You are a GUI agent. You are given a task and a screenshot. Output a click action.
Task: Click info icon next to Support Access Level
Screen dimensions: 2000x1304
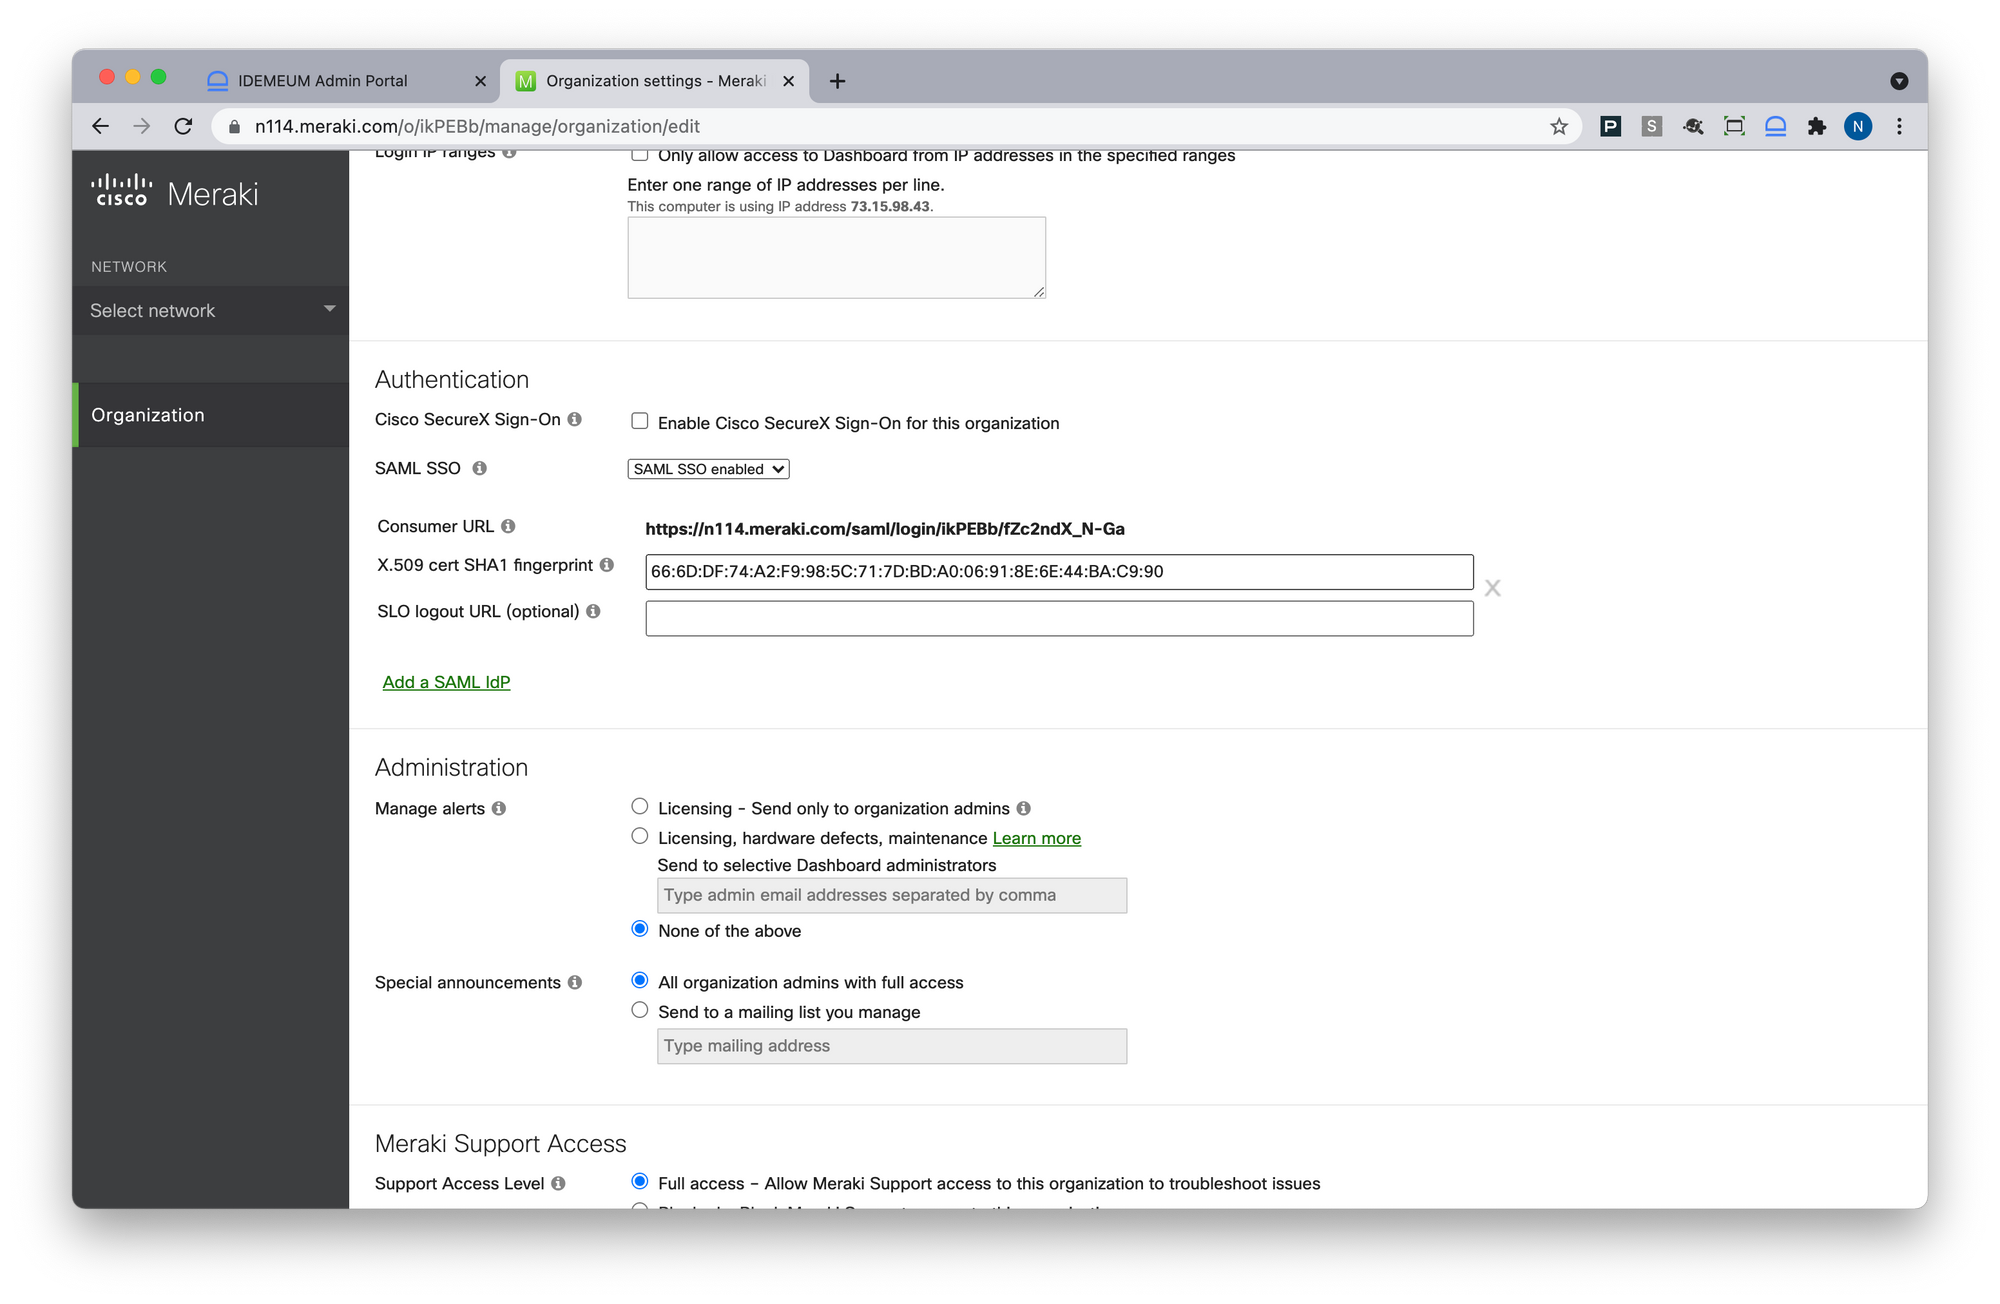558,1183
